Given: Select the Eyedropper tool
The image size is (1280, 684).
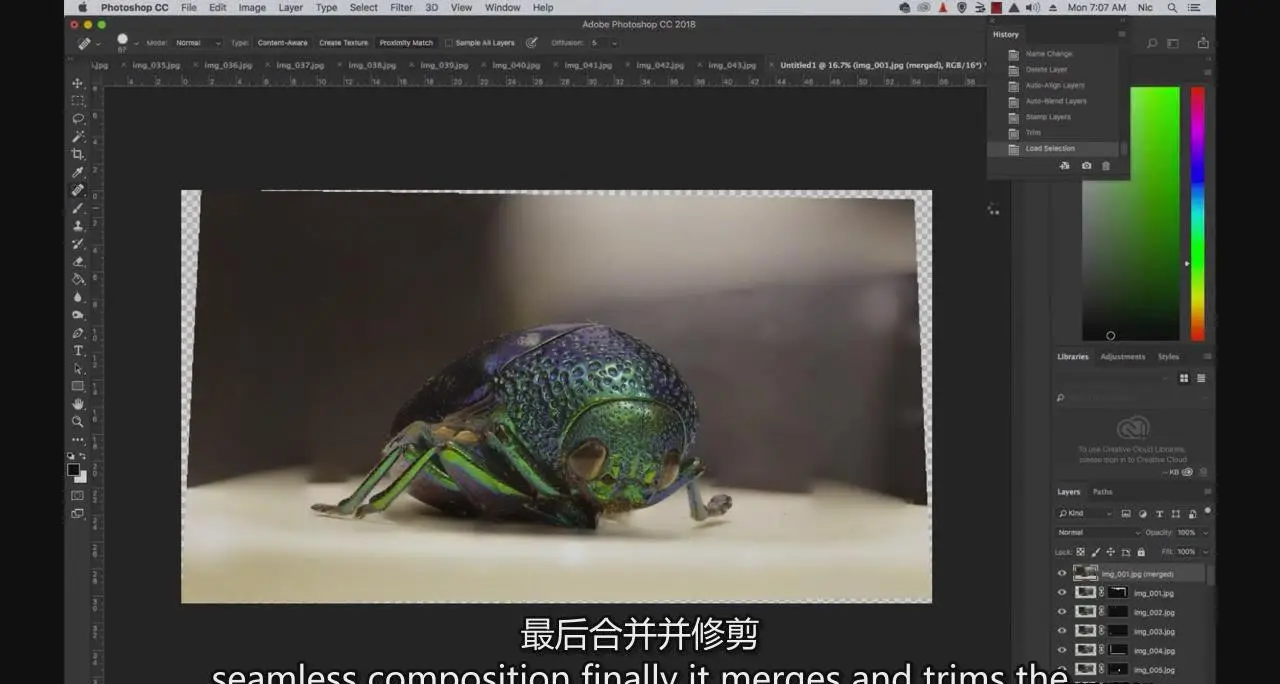Looking at the screenshot, I should click(78, 172).
